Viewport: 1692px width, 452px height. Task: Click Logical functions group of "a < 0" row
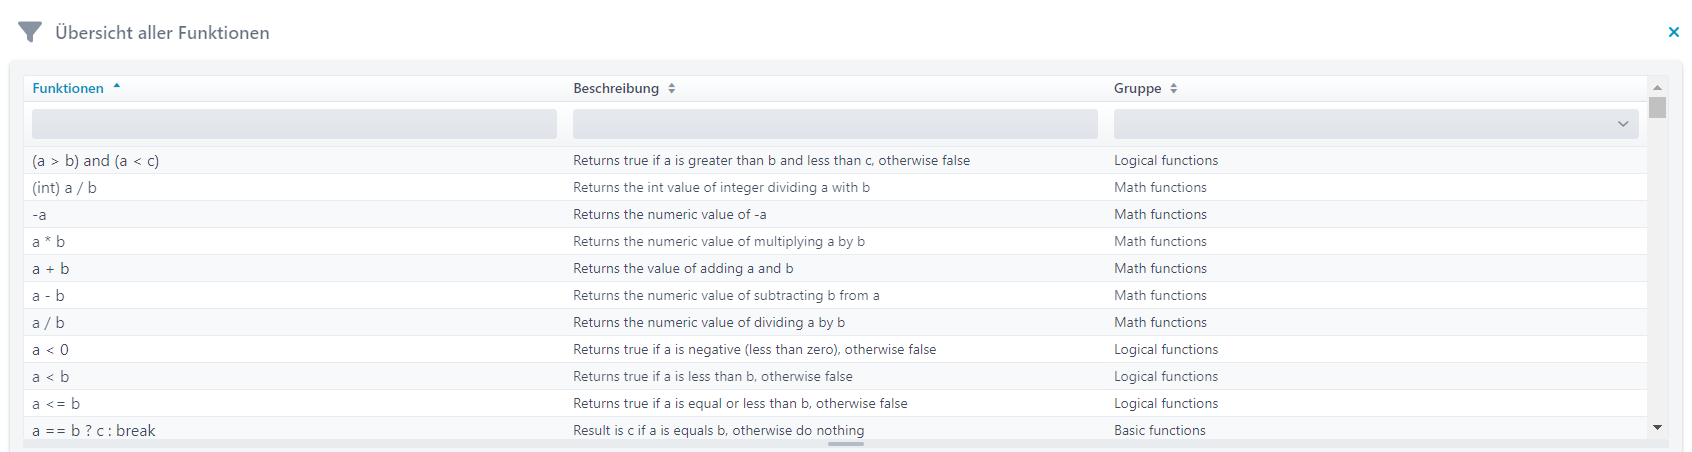point(1166,350)
